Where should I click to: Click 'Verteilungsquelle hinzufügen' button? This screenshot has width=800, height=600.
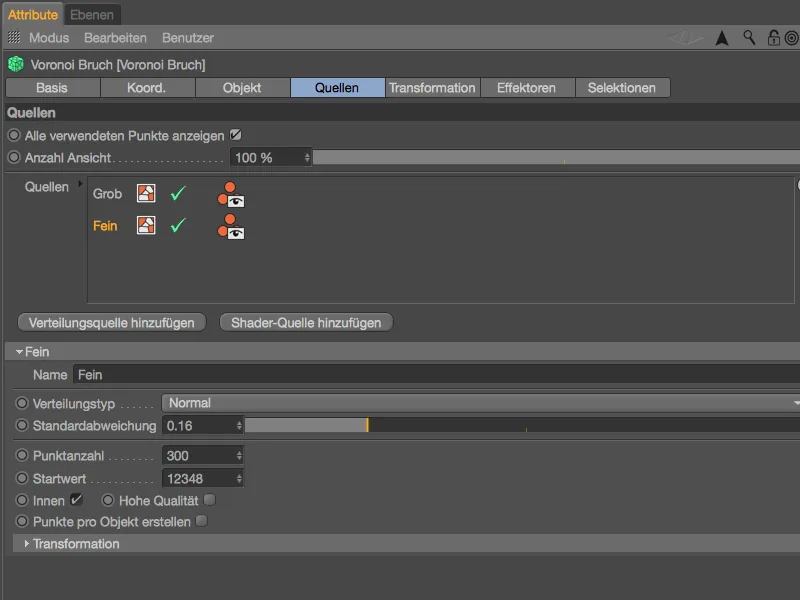(112, 322)
